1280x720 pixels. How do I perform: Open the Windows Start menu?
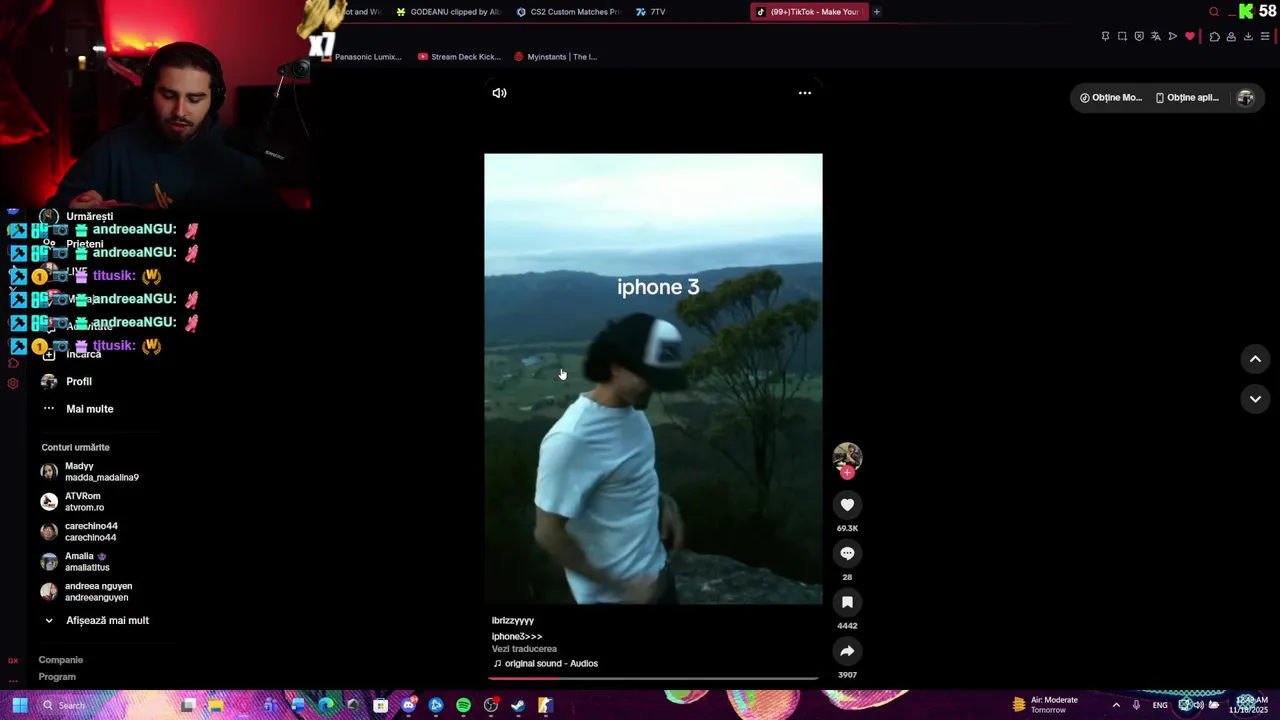[20, 705]
